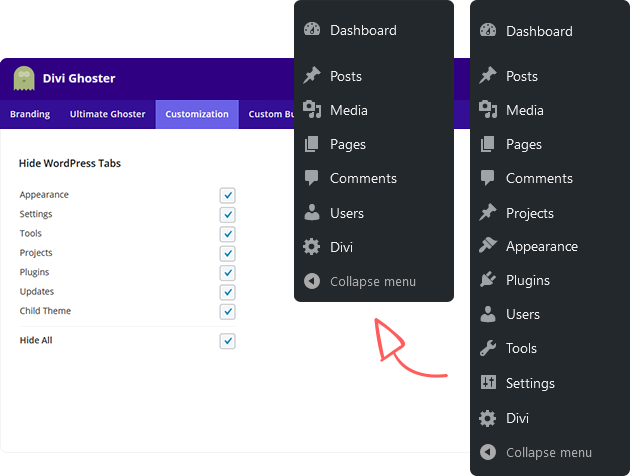Open Divi label in full menu
The height and width of the screenshot is (476, 630).
click(518, 418)
